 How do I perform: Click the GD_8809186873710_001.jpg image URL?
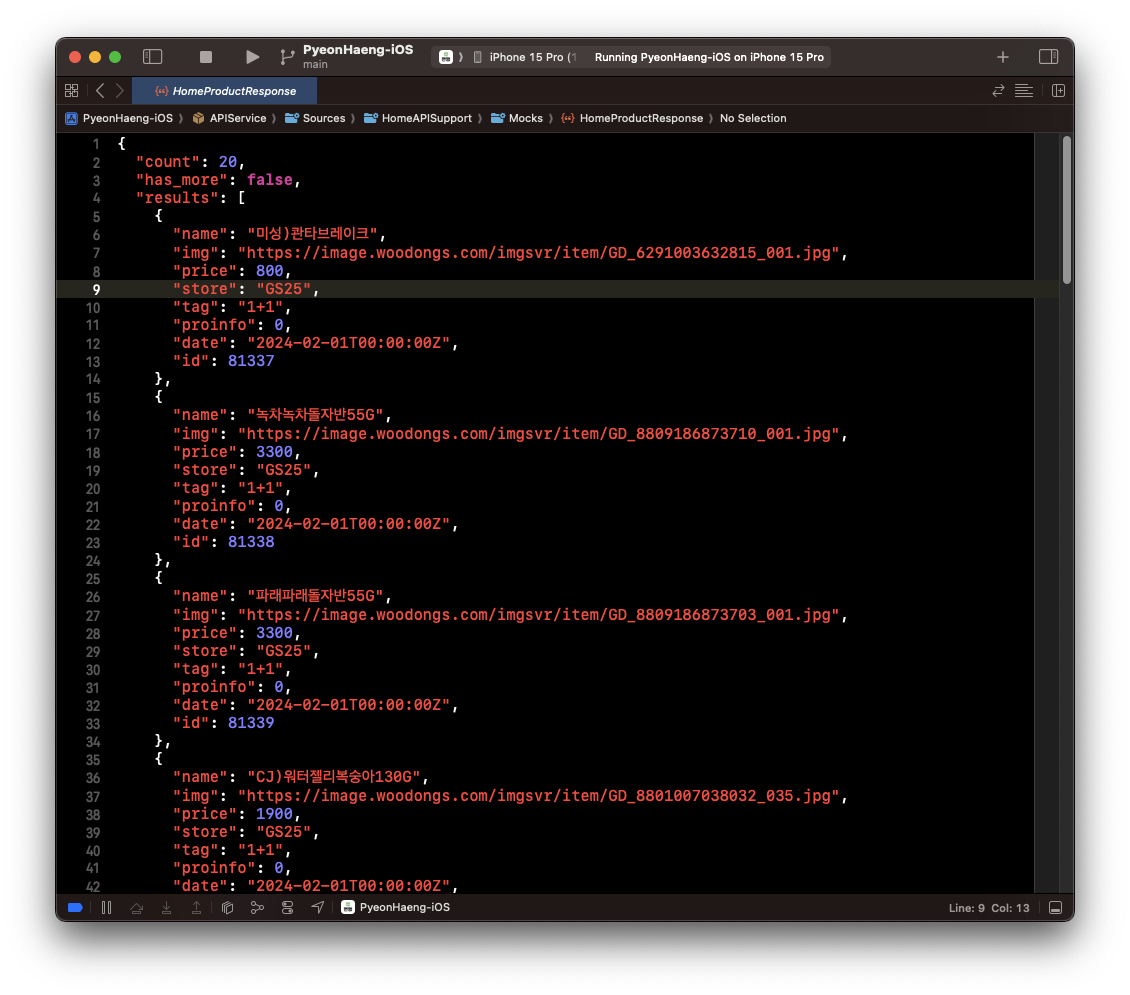pyautogui.click(x=538, y=434)
